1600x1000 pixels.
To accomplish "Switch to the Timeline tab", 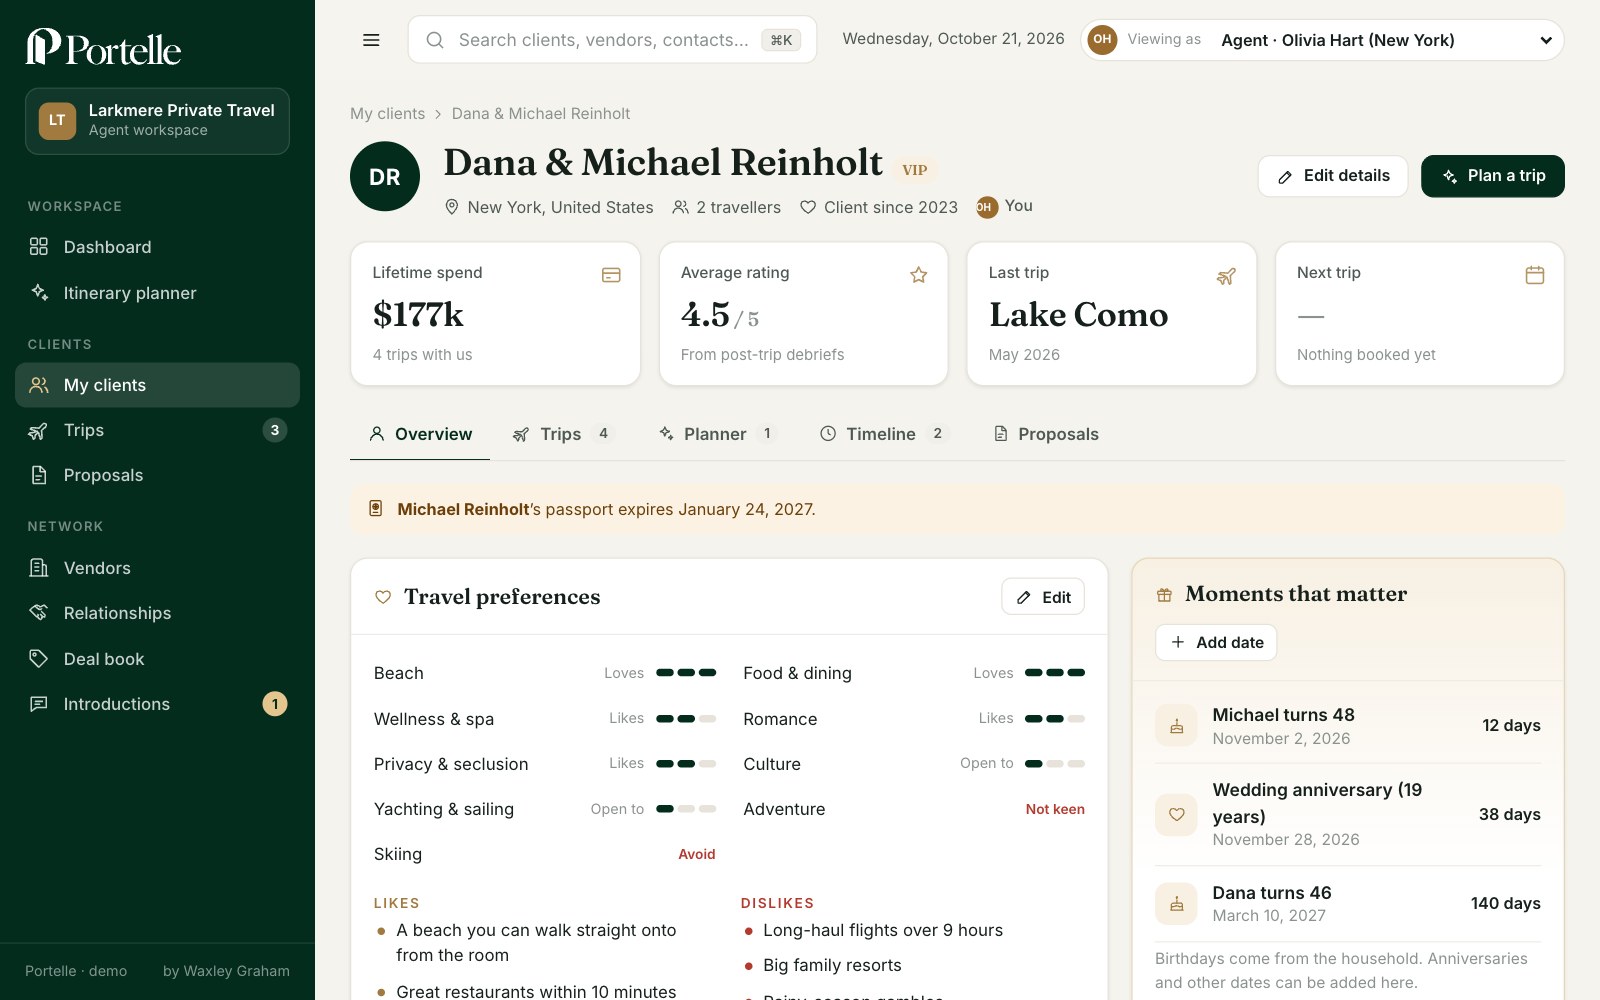I will click(883, 434).
